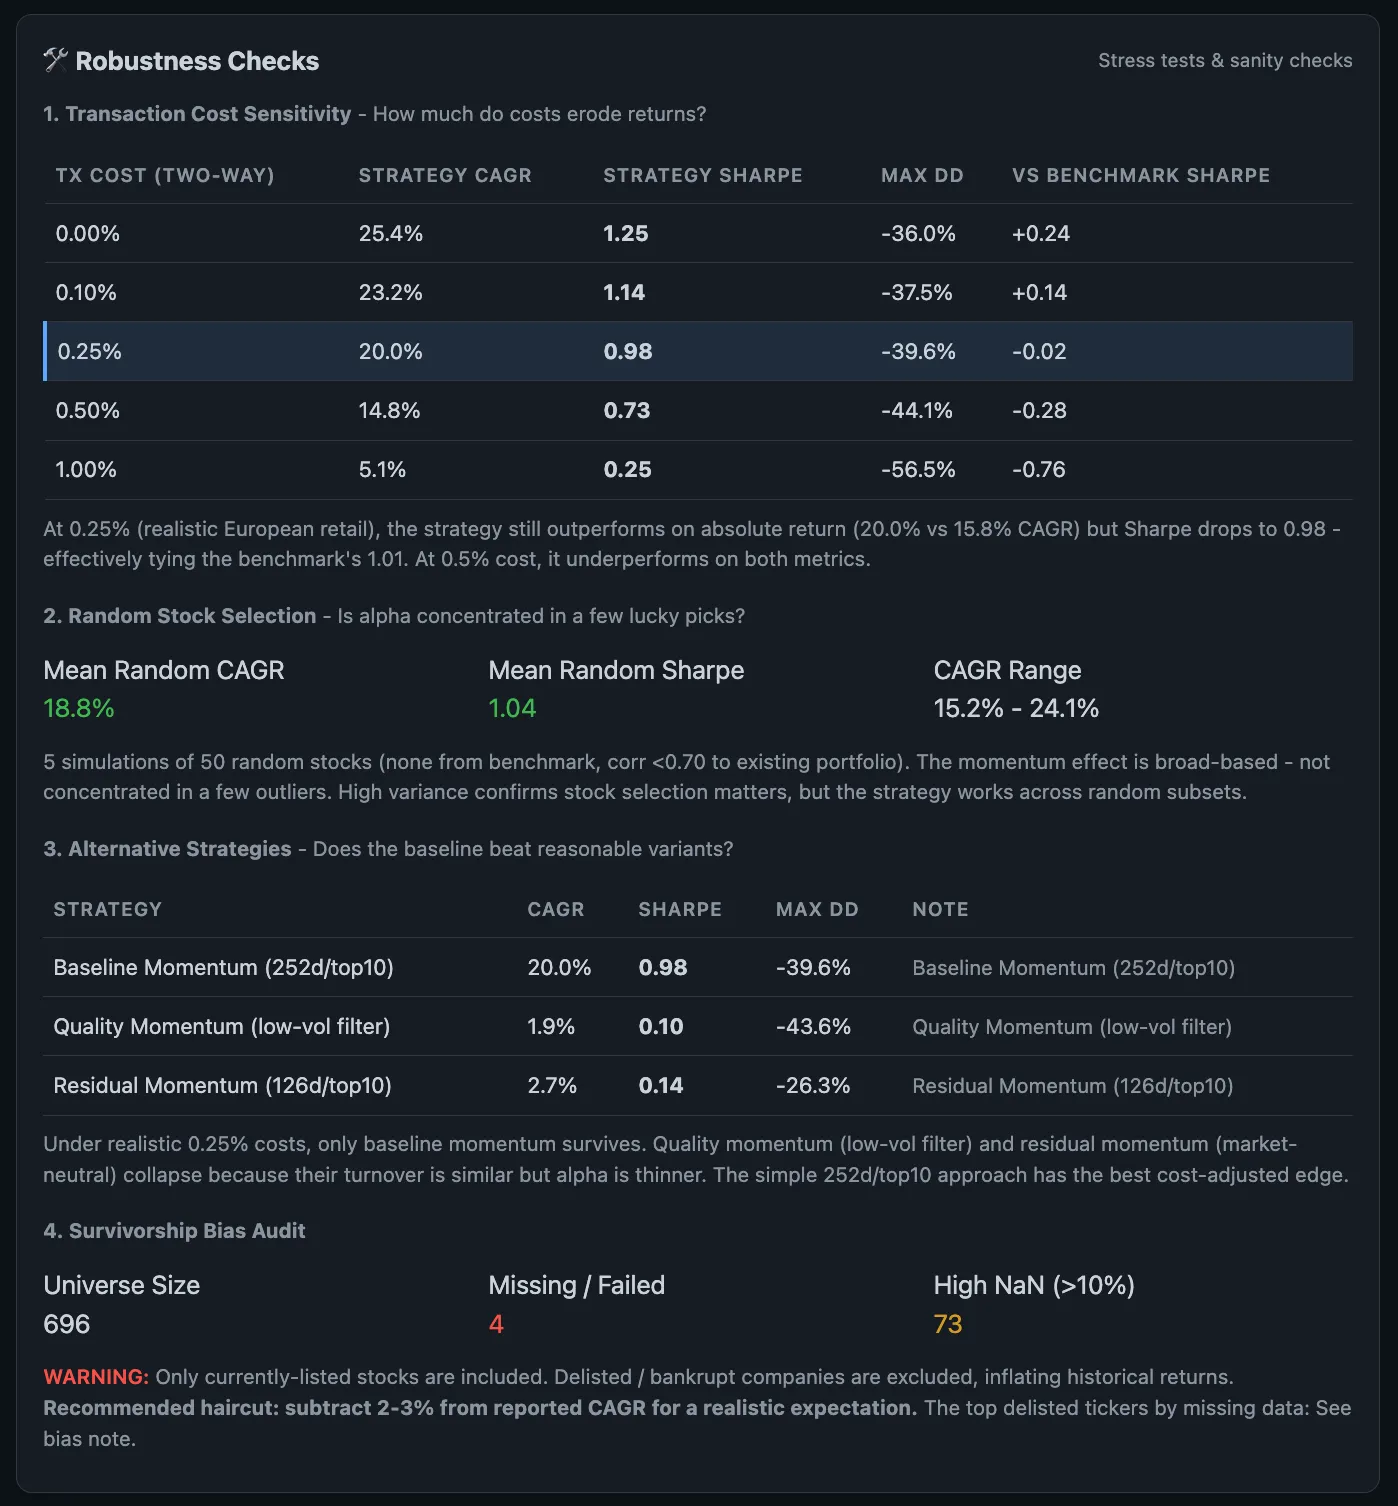Click the Strategy CAGR column header

(x=445, y=175)
